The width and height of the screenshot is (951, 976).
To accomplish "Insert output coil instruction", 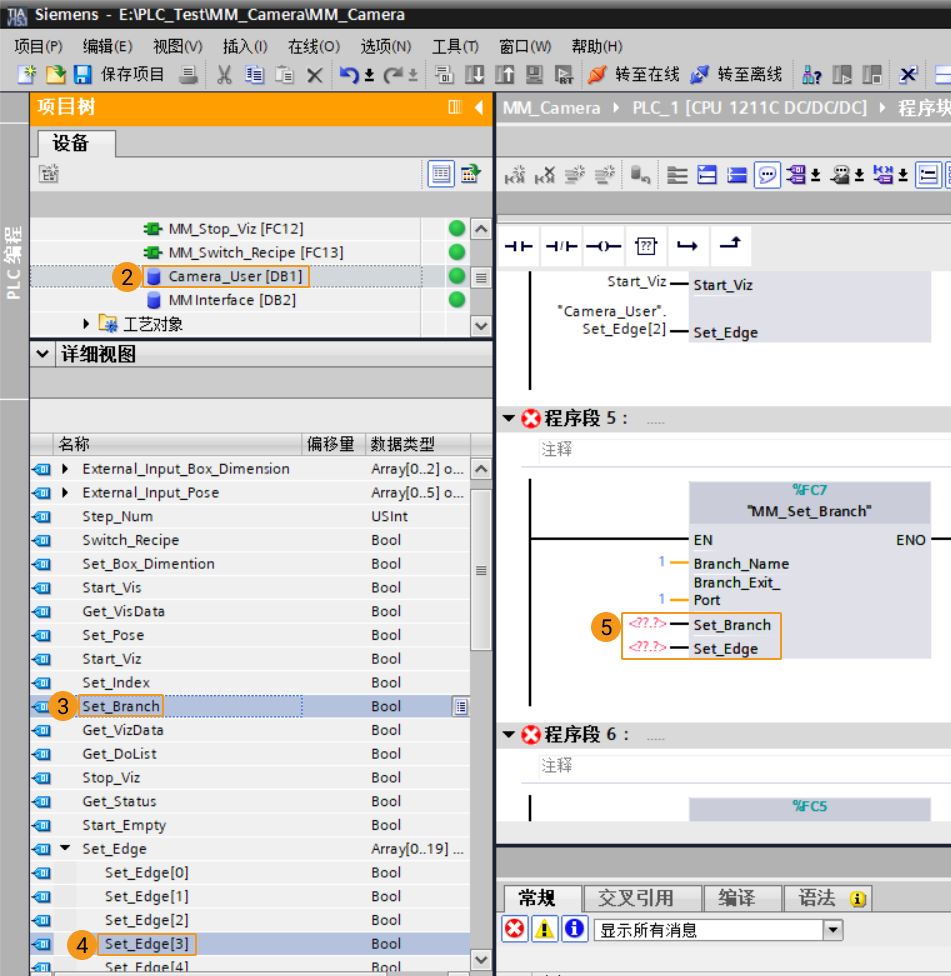I will [604, 246].
